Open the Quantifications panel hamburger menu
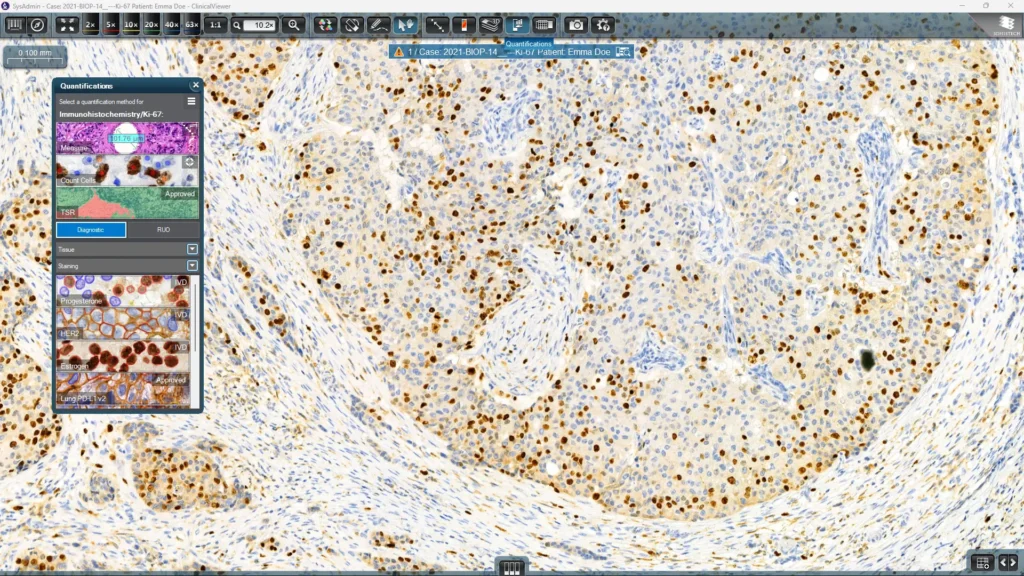1024x576 pixels. tap(191, 101)
